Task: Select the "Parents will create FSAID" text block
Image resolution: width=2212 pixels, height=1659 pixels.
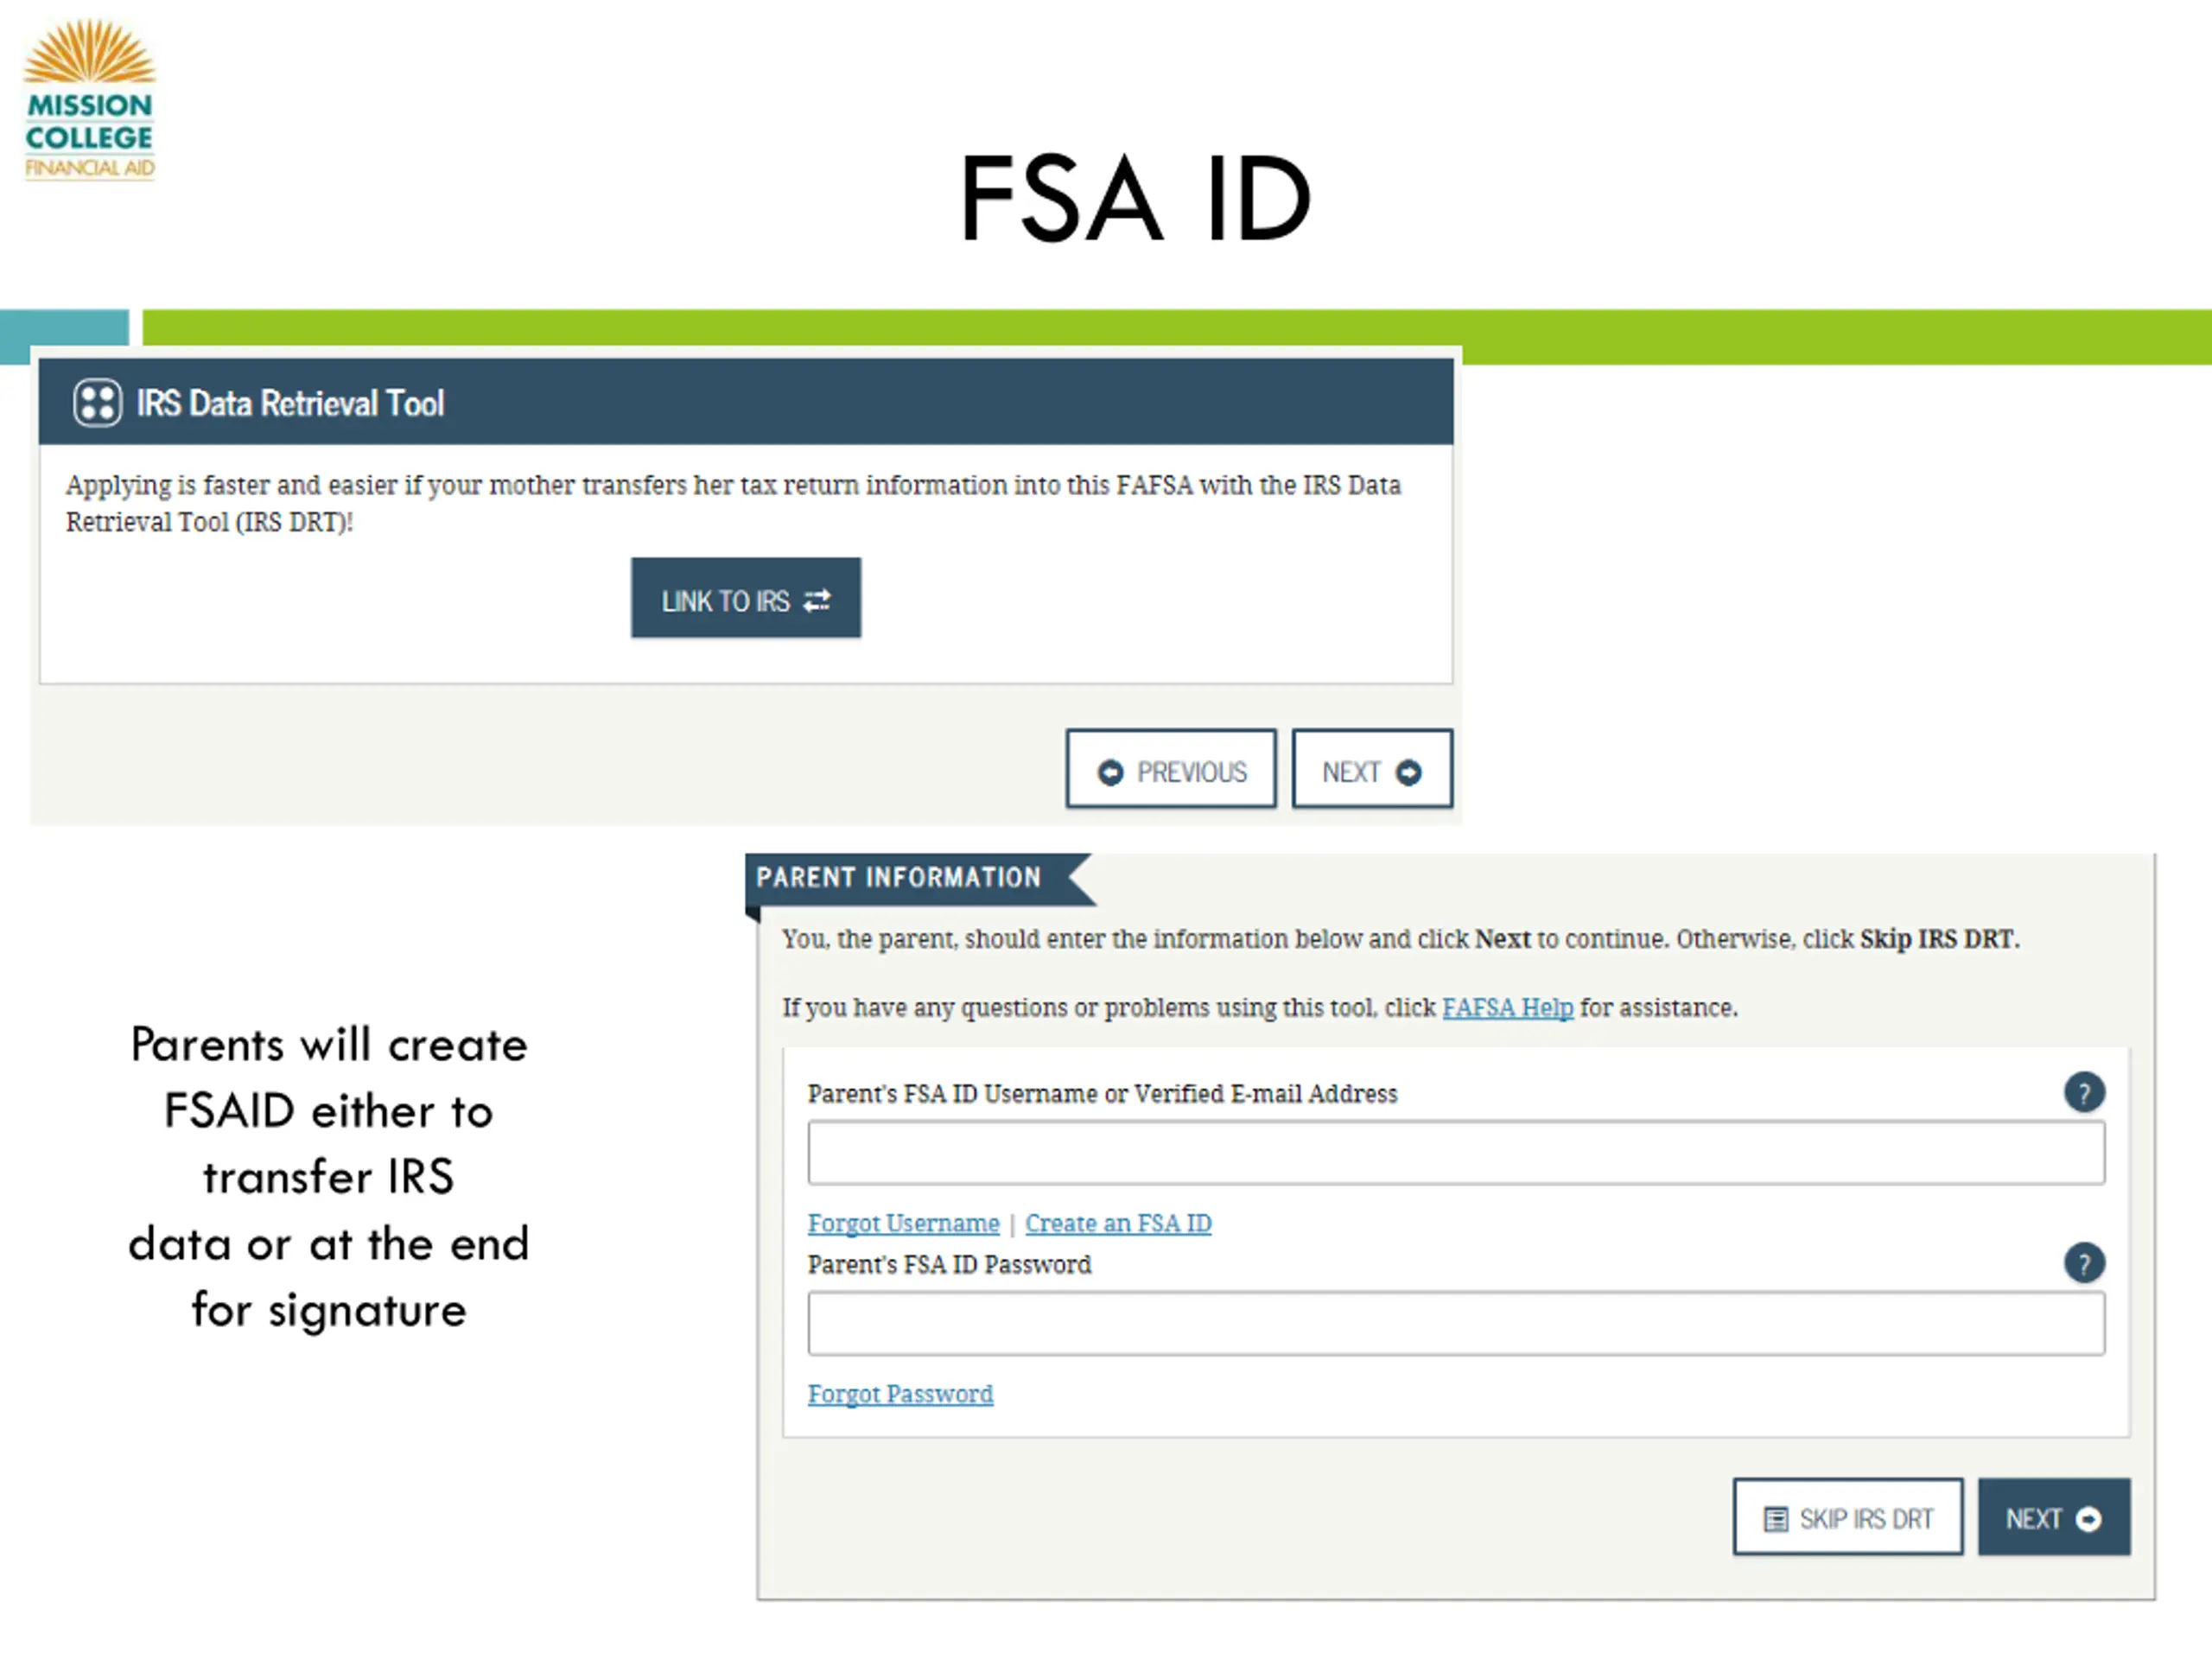Action: 329,1177
